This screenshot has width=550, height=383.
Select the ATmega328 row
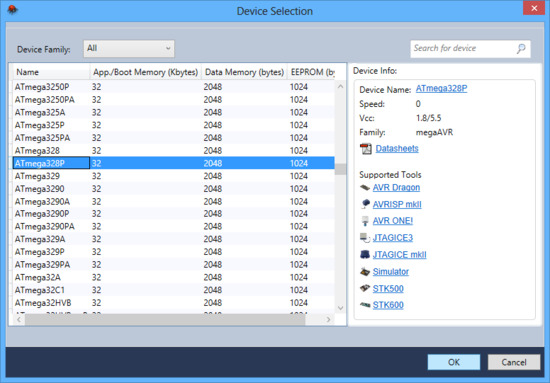tap(174, 150)
